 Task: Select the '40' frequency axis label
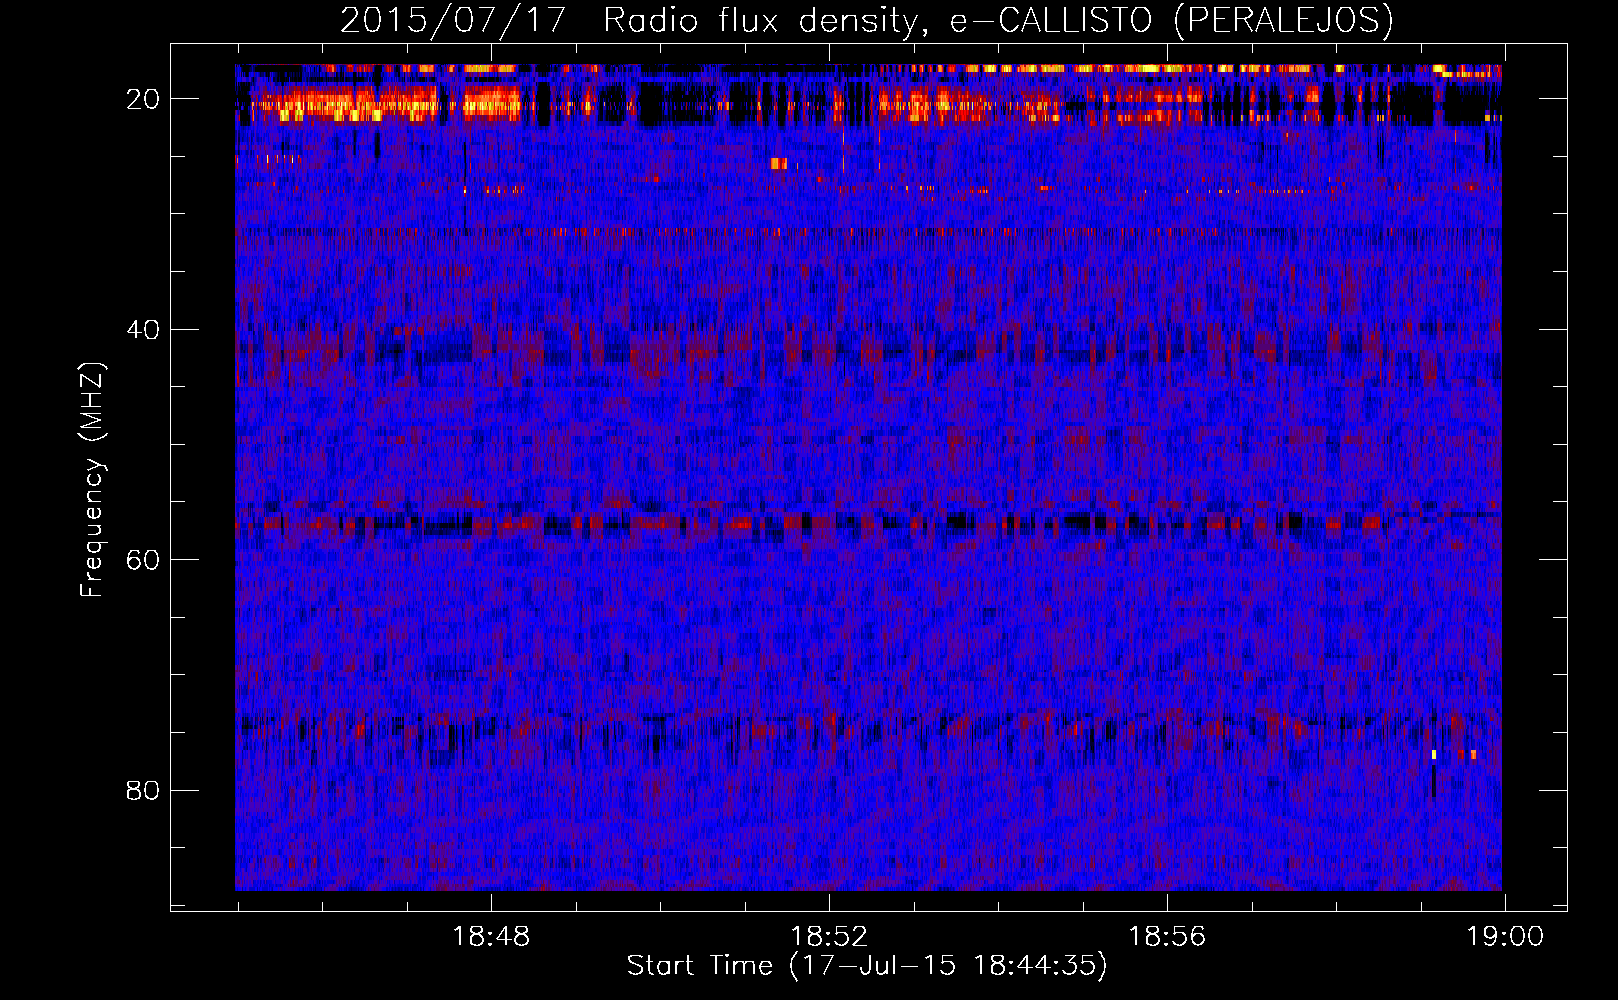coord(144,330)
